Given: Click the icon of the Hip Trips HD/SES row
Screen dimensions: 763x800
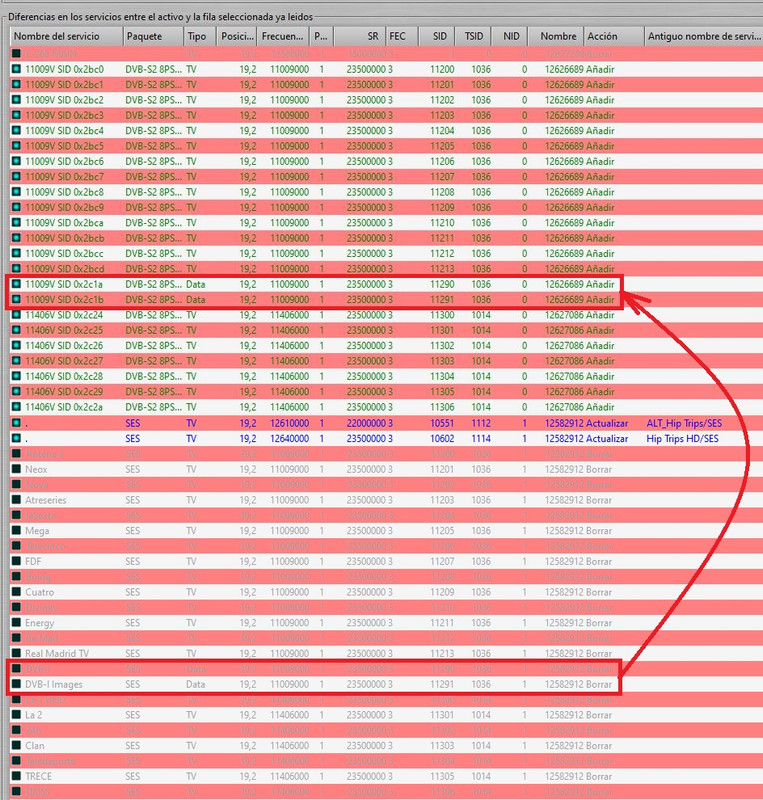Looking at the screenshot, I should (16, 438).
